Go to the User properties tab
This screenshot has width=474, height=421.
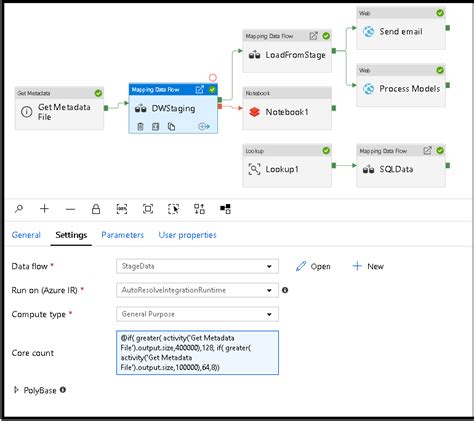click(x=187, y=235)
